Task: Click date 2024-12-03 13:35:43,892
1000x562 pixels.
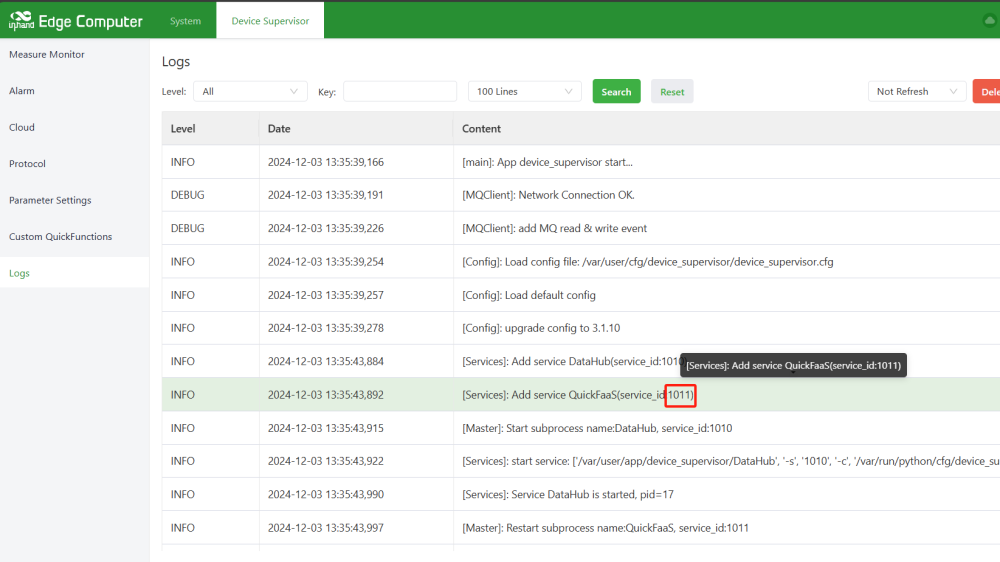Action: point(326,395)
